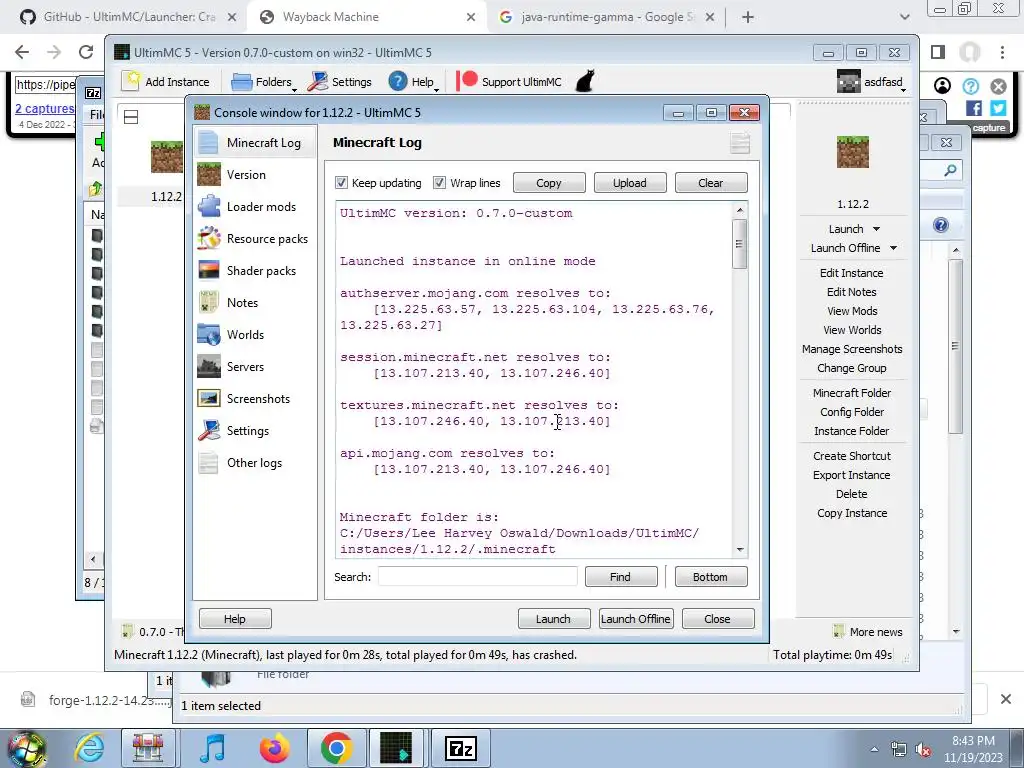Viewport: 1024px width, 768px height.
Task: Select the Resource packs paint icon
Action: 208,238
